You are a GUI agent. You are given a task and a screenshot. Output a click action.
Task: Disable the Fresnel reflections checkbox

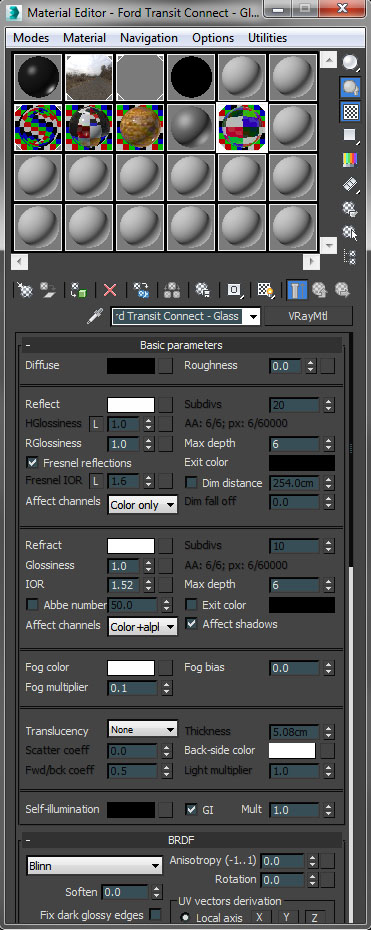coord(32,463)
